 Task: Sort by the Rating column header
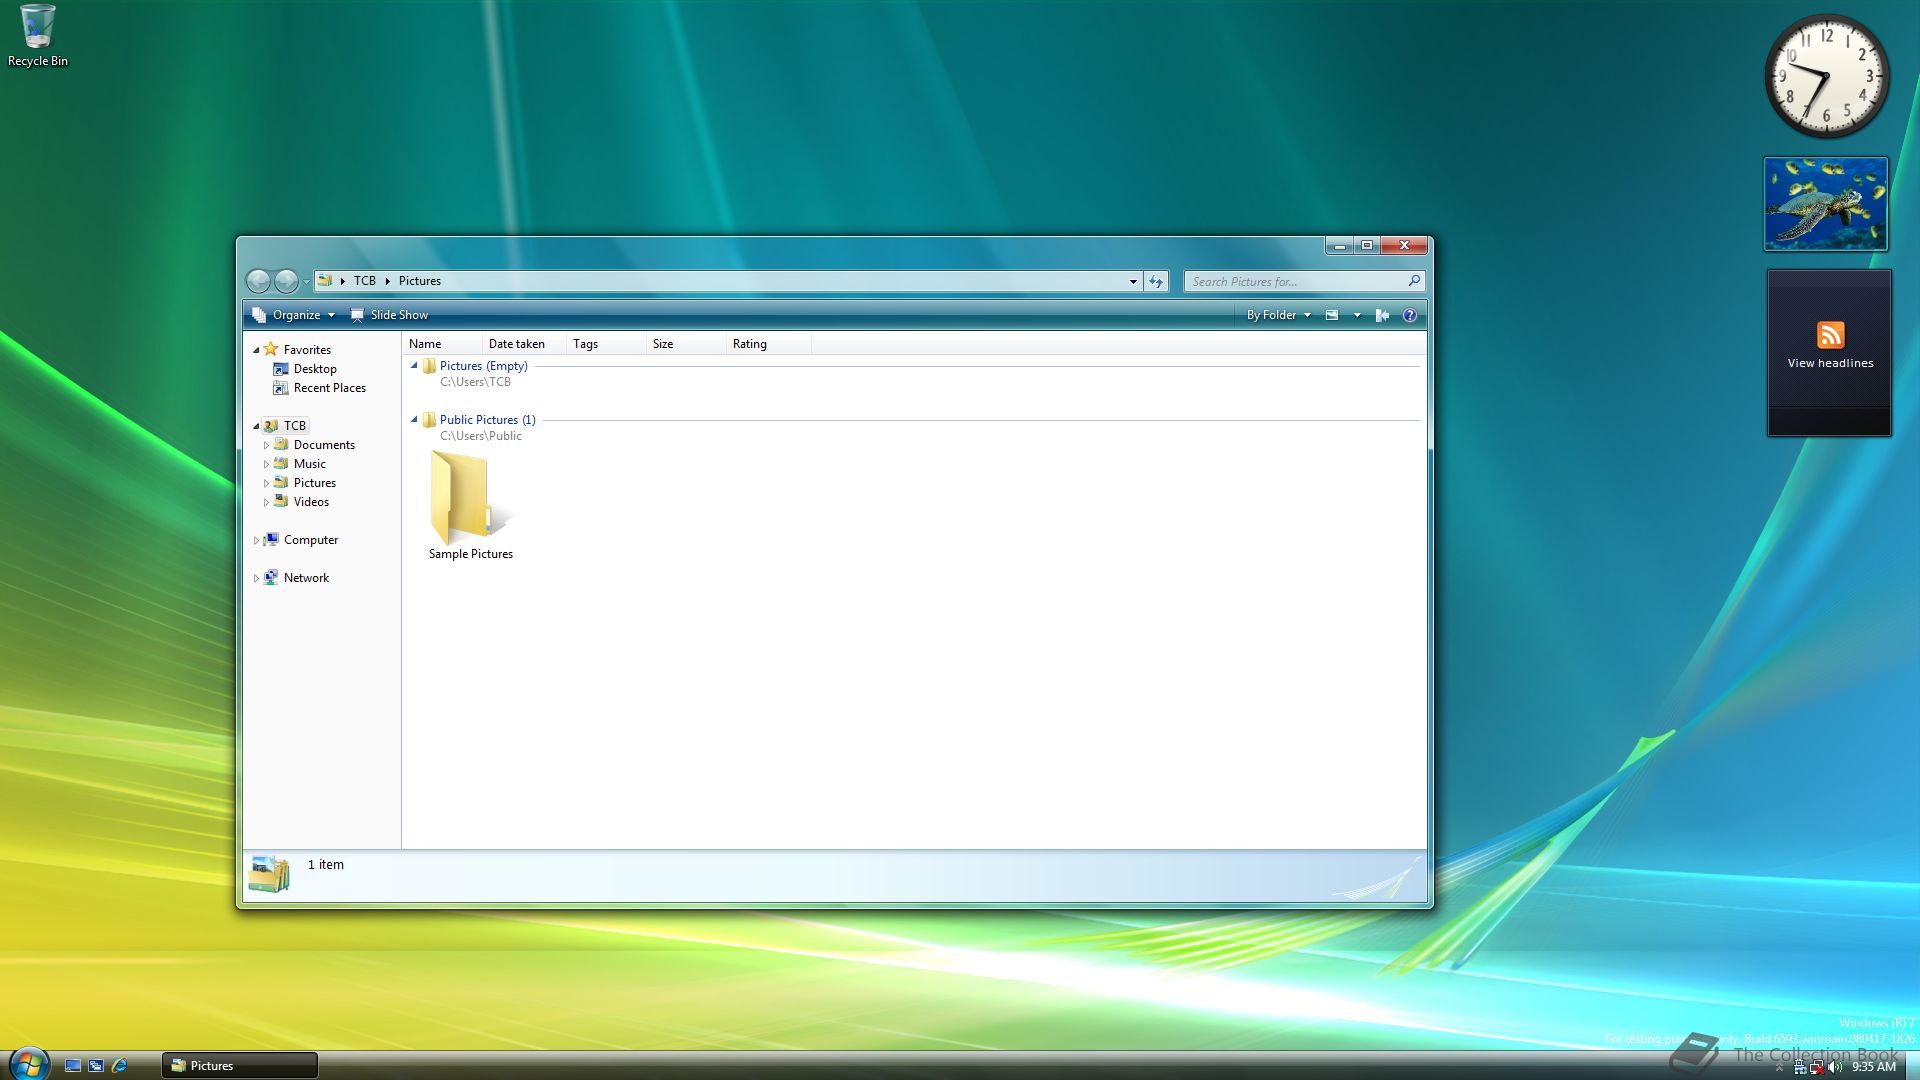coord(769,344)
